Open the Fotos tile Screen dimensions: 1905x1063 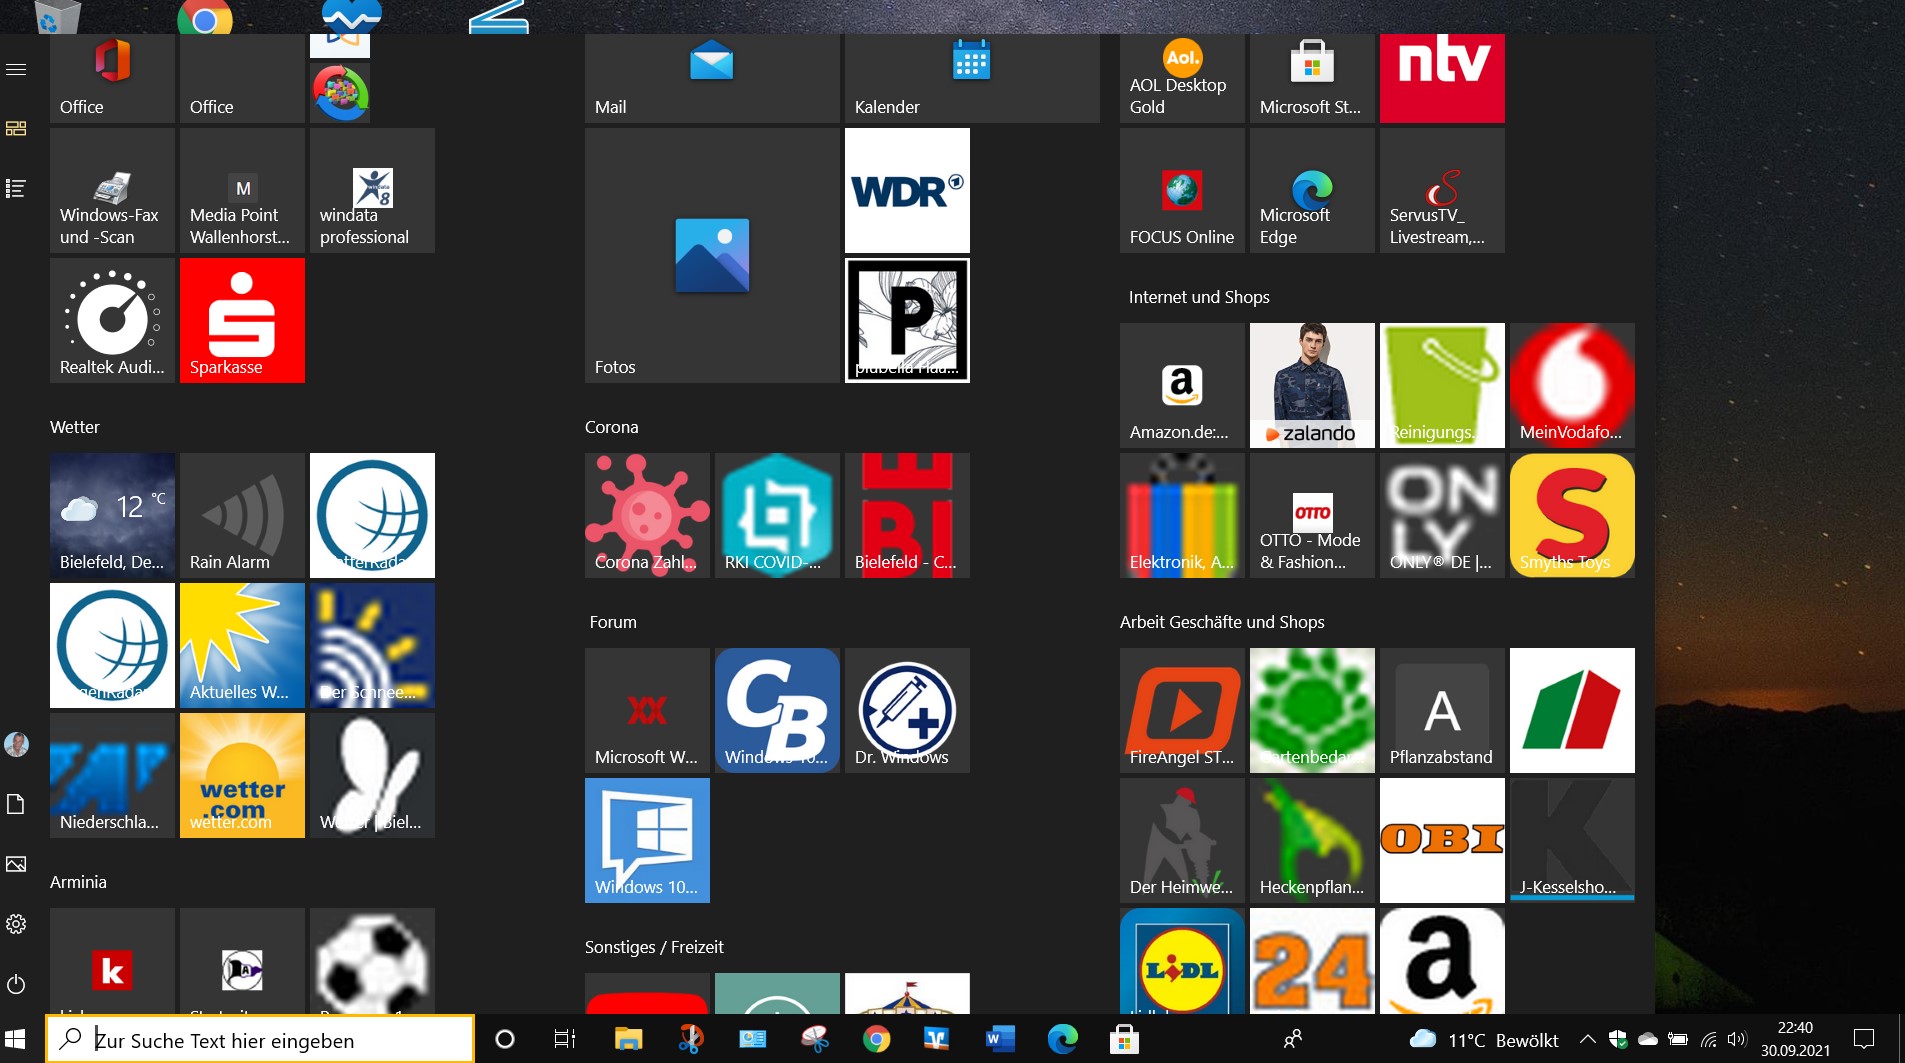click(x=712, y=255)
